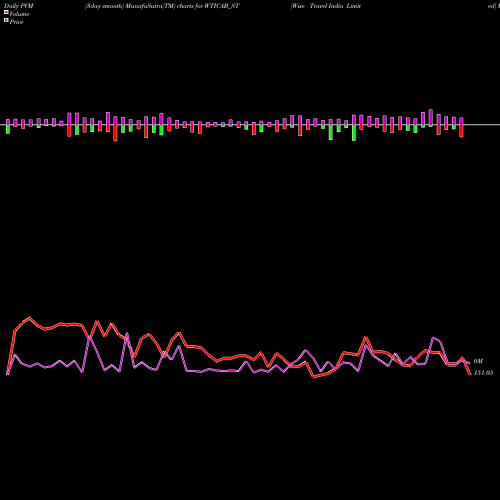Click the '151.05' price value label
Image resolution: width=500 pixels, height=500 pixels.
coord(483,373)
